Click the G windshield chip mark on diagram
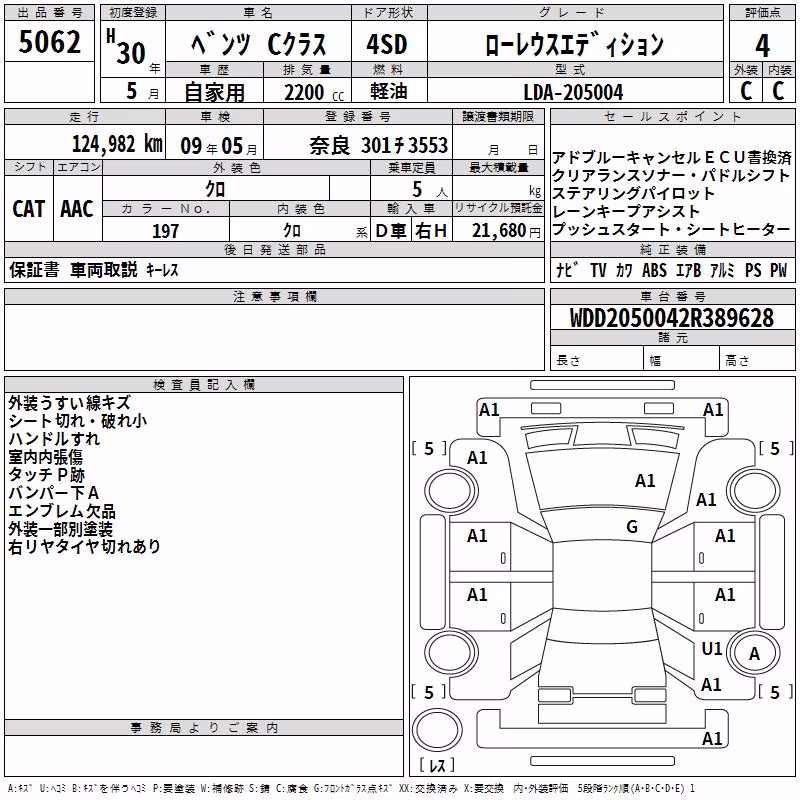 [632, 527]
